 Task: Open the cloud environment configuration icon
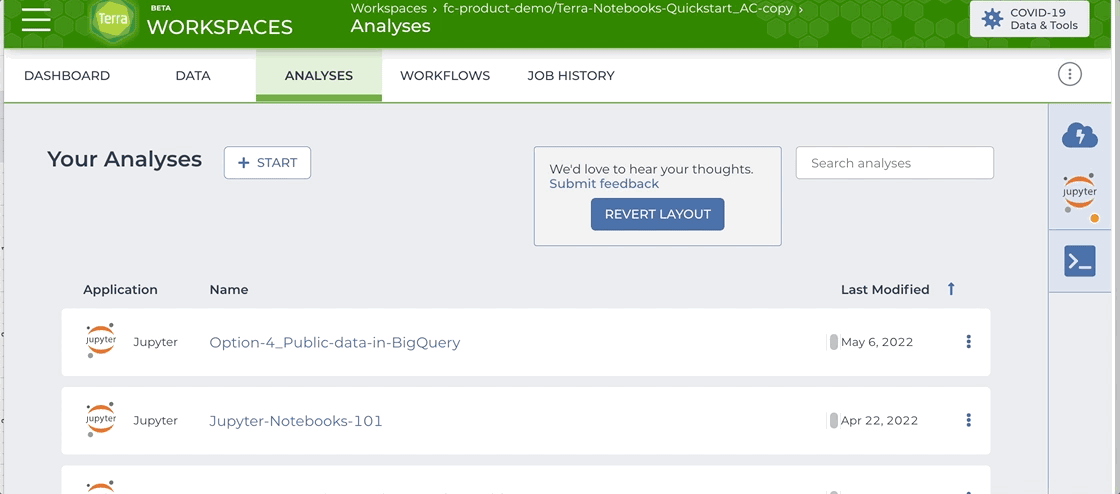pos(1079,134)
